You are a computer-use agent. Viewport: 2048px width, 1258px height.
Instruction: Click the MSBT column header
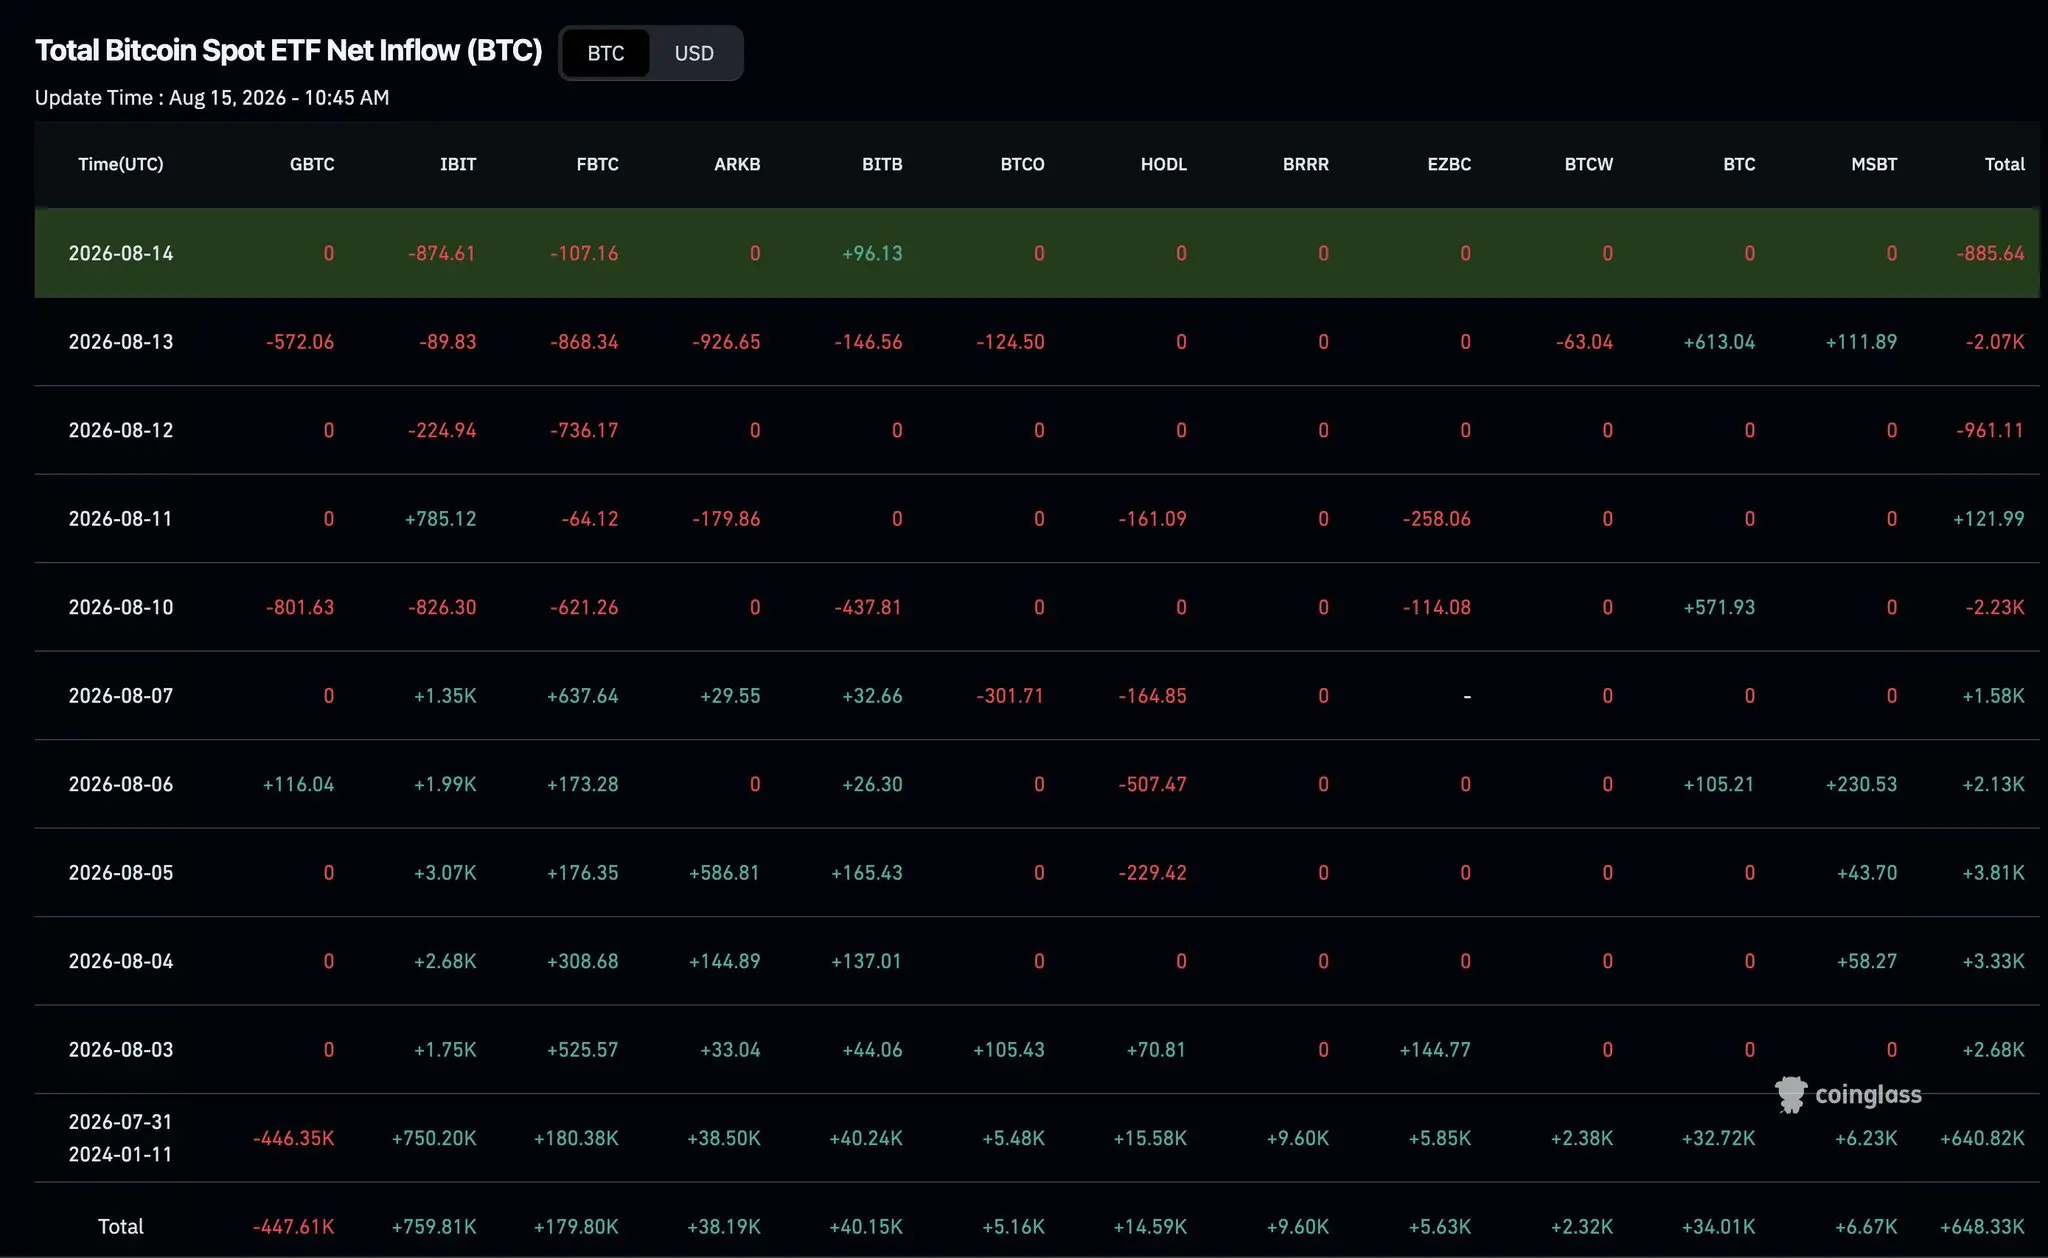(1874, 164)
